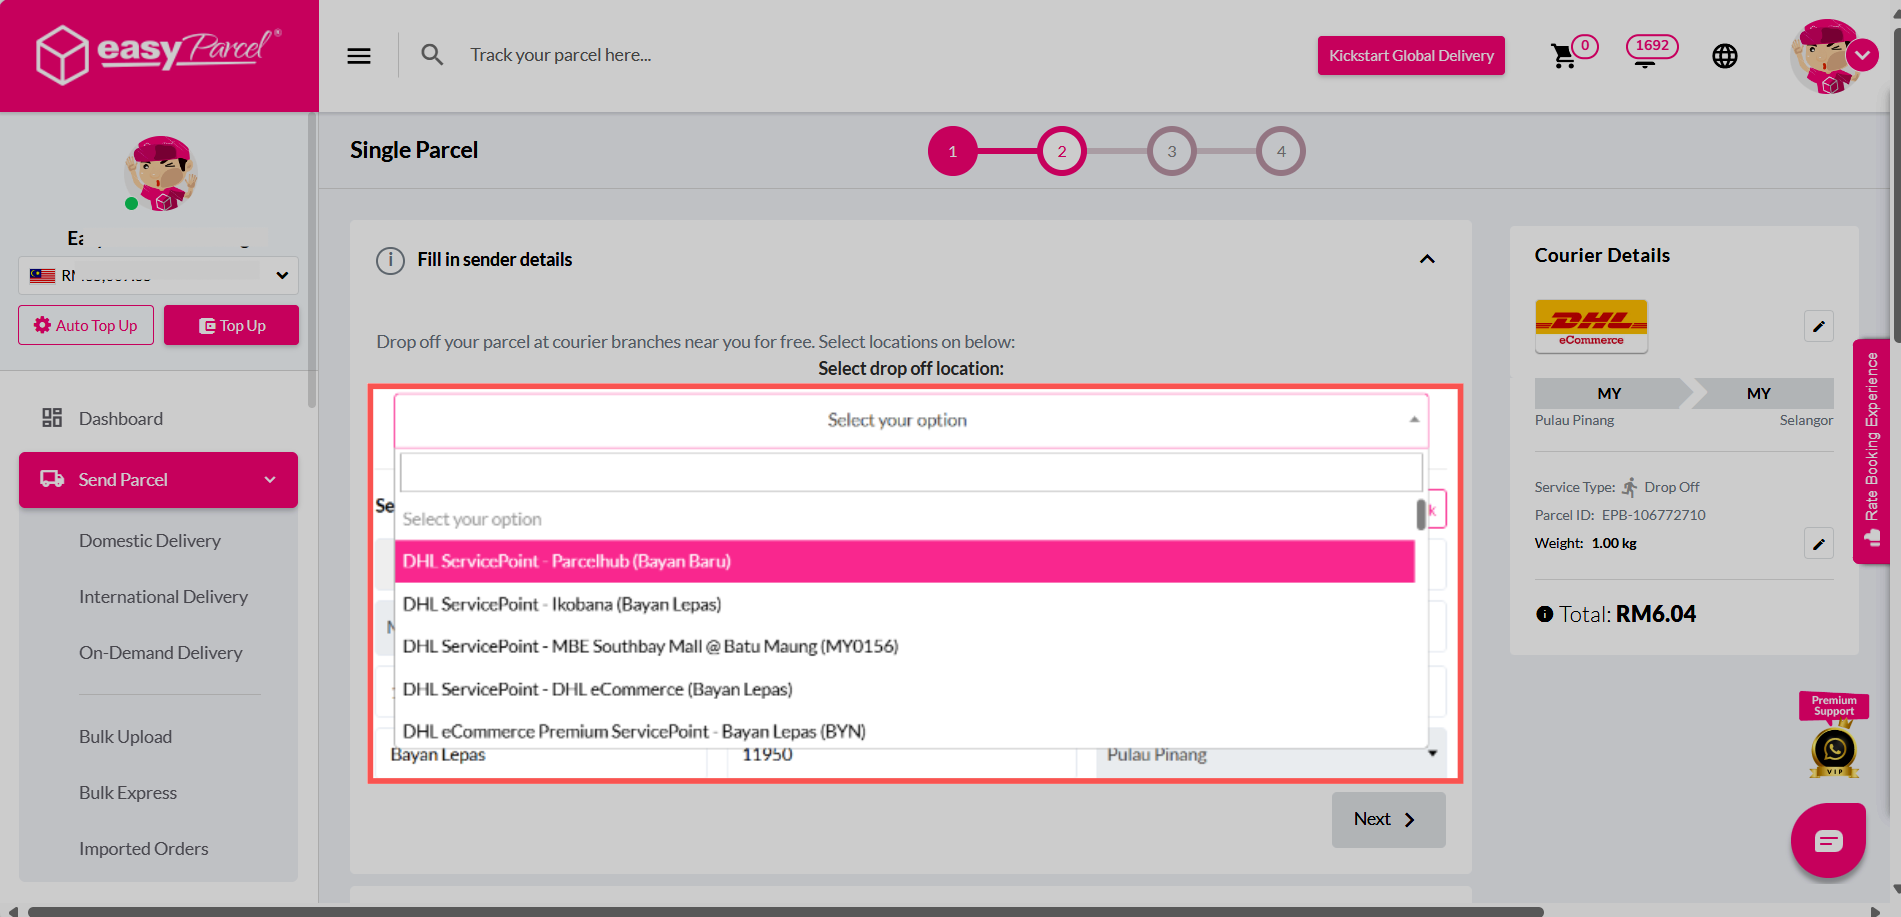
Task: Collapse the Fill in sender details section
Action: pyautogui.click(x=1427, y=259)
